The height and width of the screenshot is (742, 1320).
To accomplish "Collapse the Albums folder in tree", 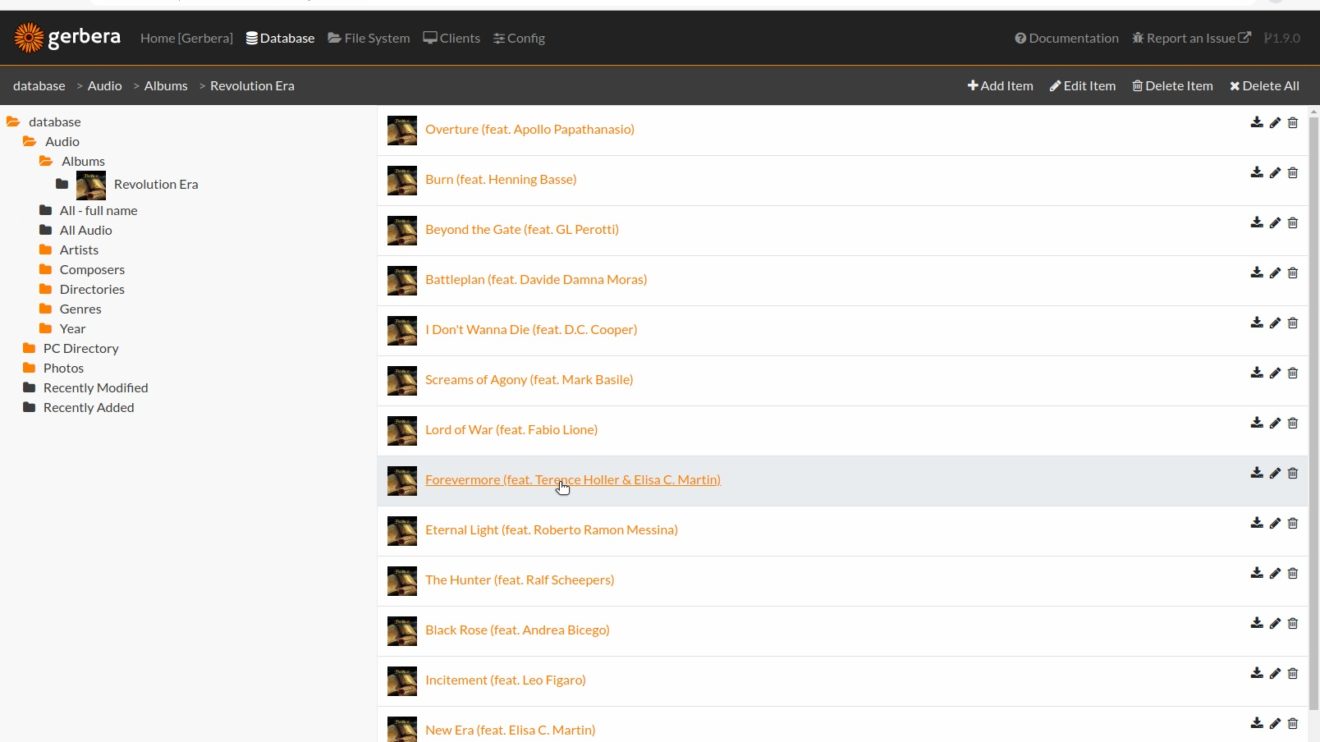I will [46, 161].
